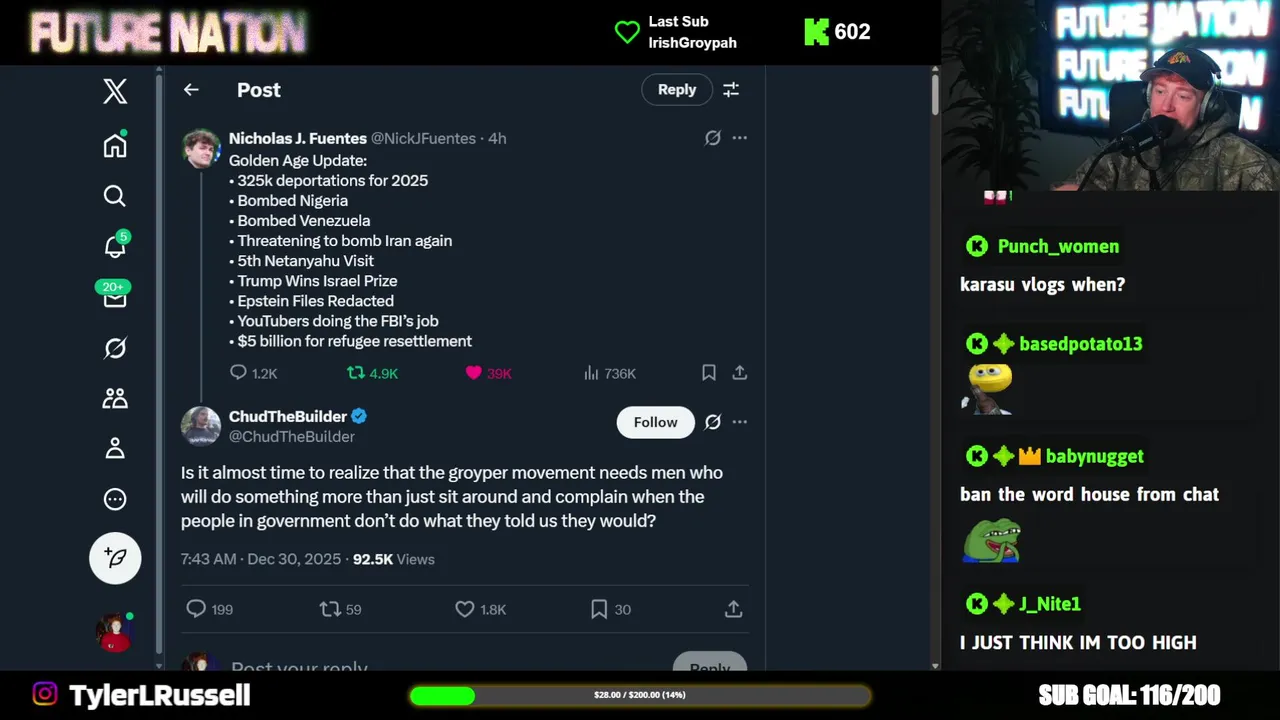Open repost menu on ChudTheBuilder post
Image resolution: width=1280 pixels, height=720 pixels.
(330, 609)
